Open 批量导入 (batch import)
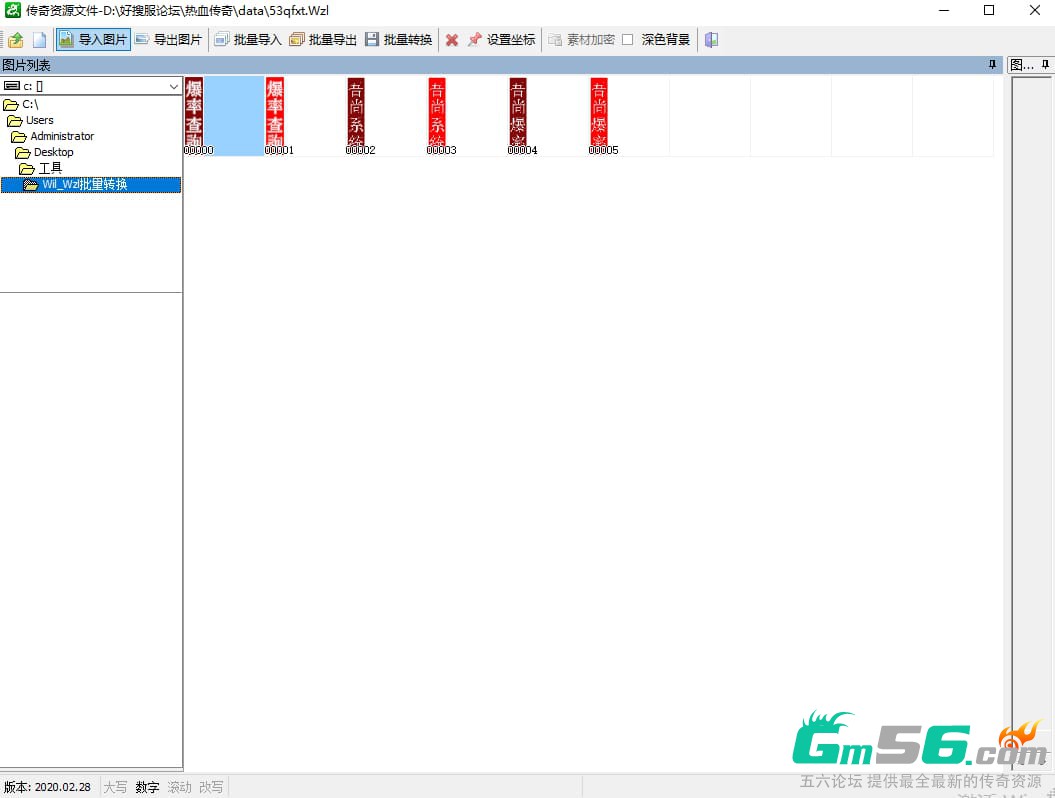This screenshot has height=798, width=1055. point(247,40)
